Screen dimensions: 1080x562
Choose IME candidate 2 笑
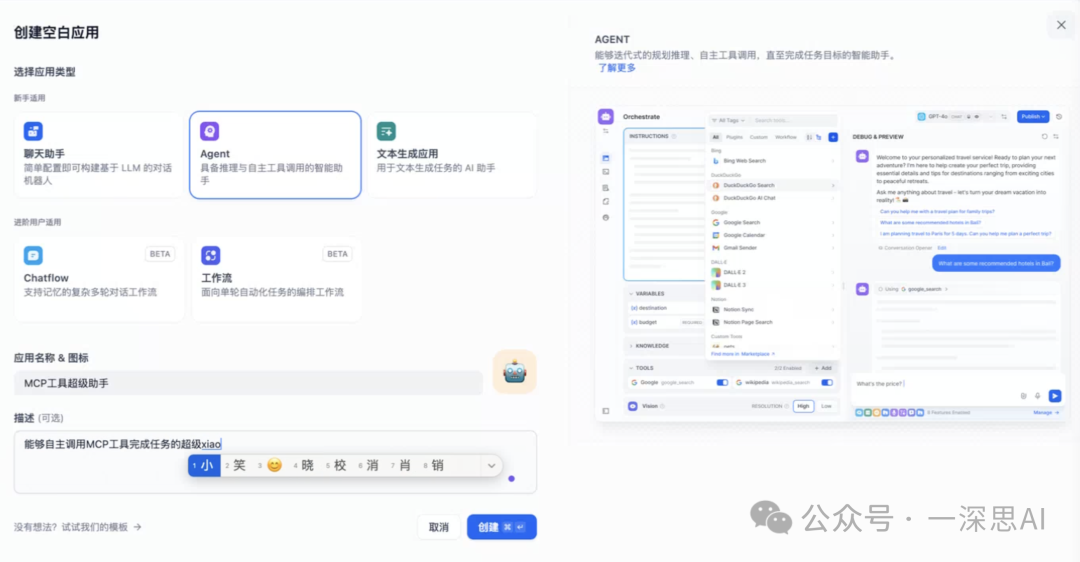click(236, 466)
